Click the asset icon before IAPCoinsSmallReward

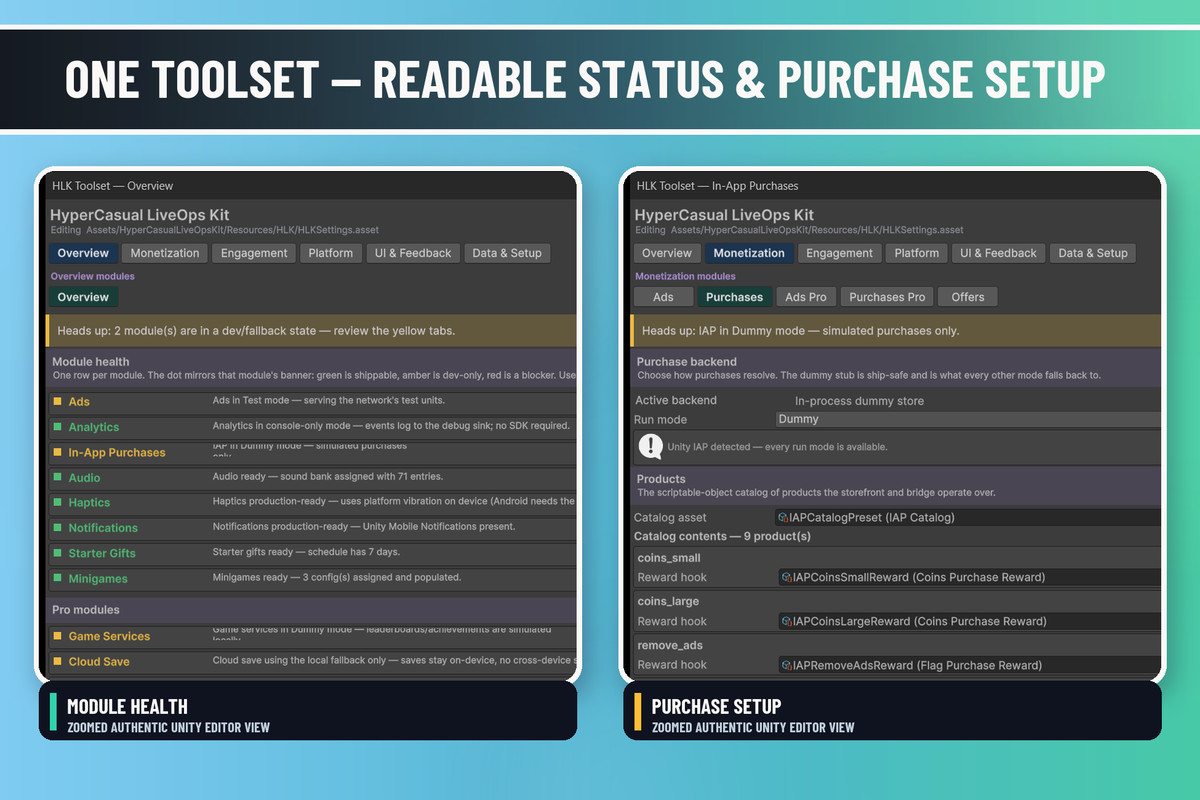click(786, 577)
